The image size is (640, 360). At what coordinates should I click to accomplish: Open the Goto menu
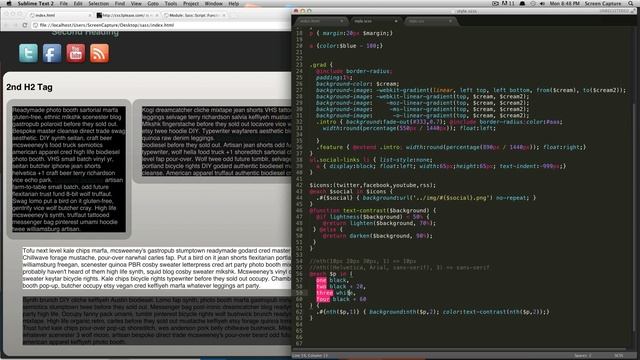153,3
